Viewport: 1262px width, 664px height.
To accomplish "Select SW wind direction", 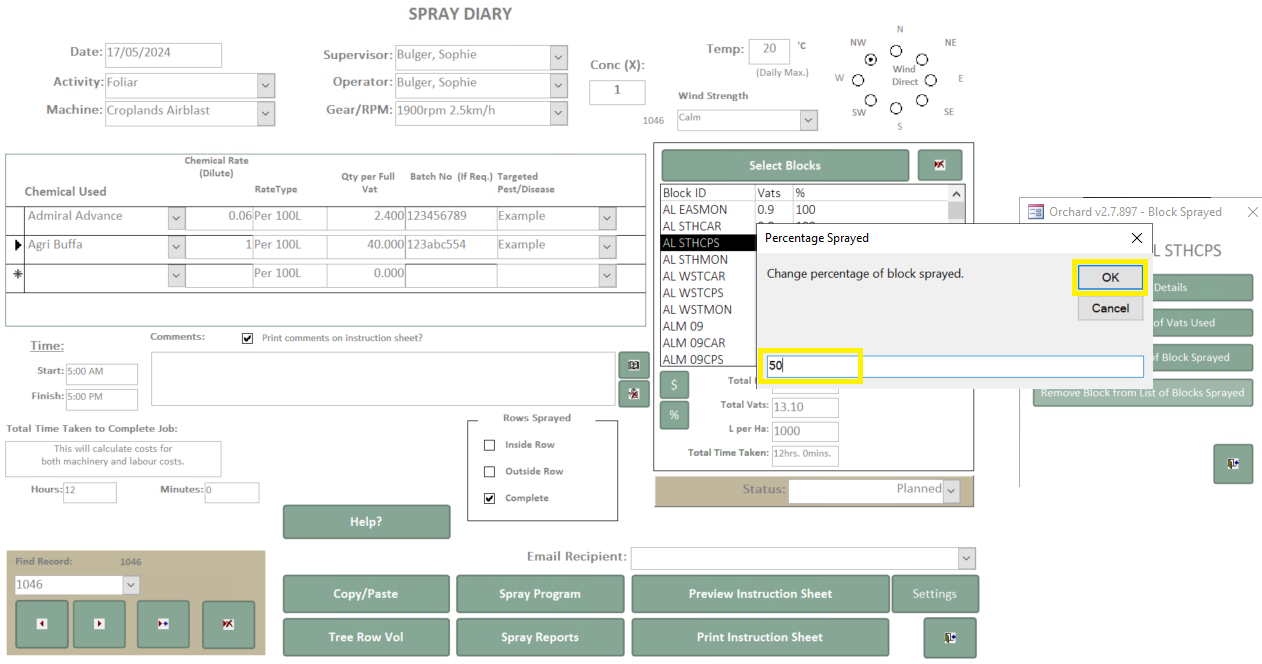I will point(871,100).
